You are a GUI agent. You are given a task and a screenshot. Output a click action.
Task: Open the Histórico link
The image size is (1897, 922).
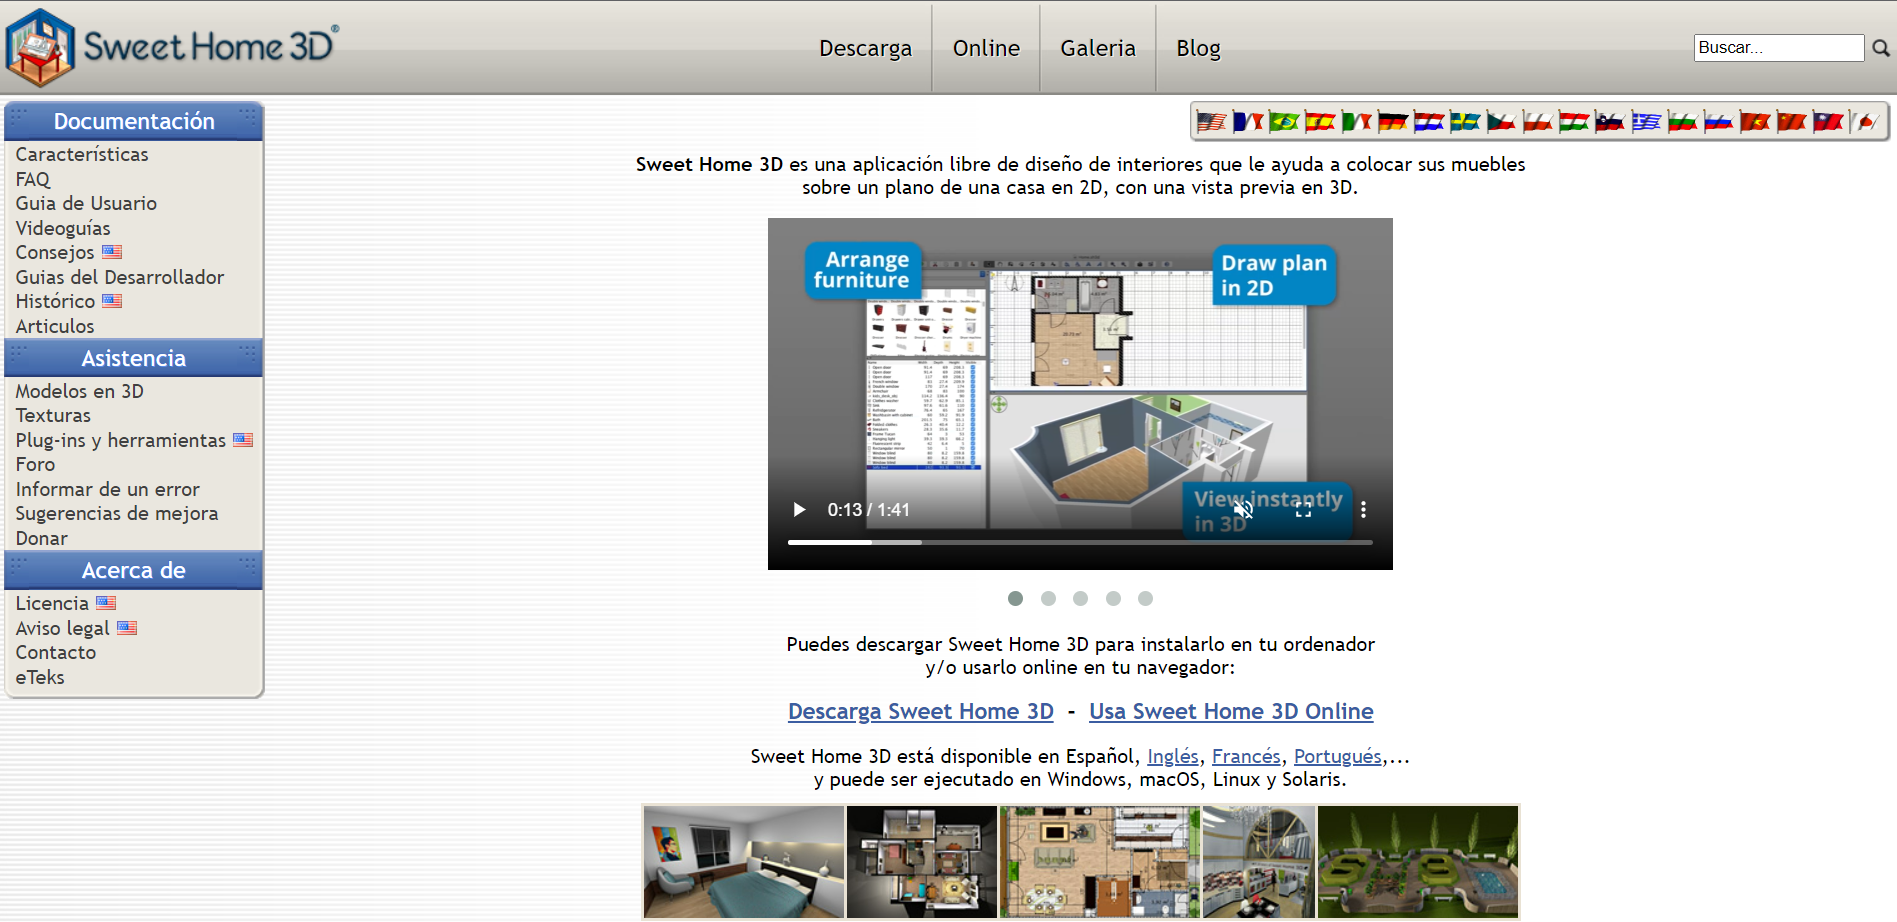[55, 301]
